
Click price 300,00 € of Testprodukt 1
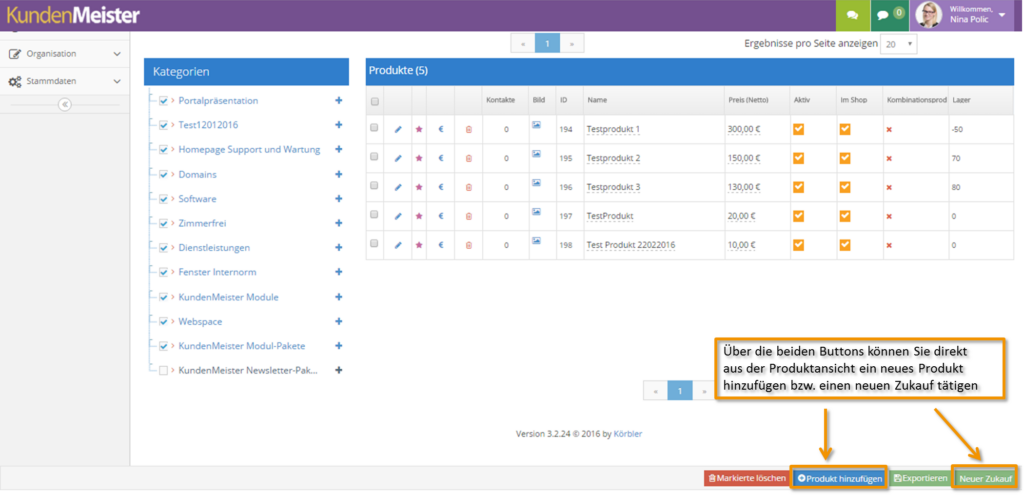coord(744,129)
